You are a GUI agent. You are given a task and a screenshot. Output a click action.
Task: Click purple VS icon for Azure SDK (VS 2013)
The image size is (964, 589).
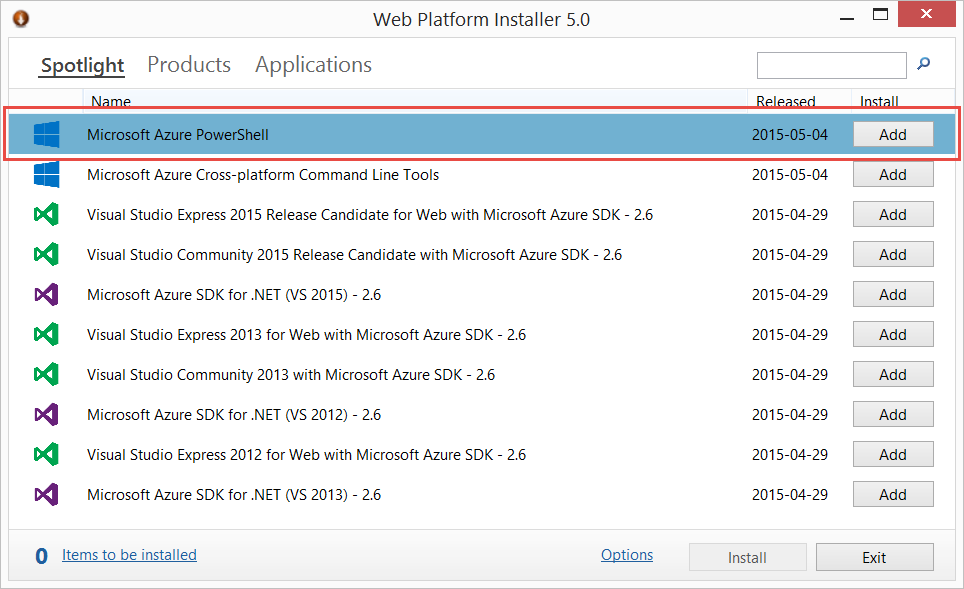pos(46,494)
